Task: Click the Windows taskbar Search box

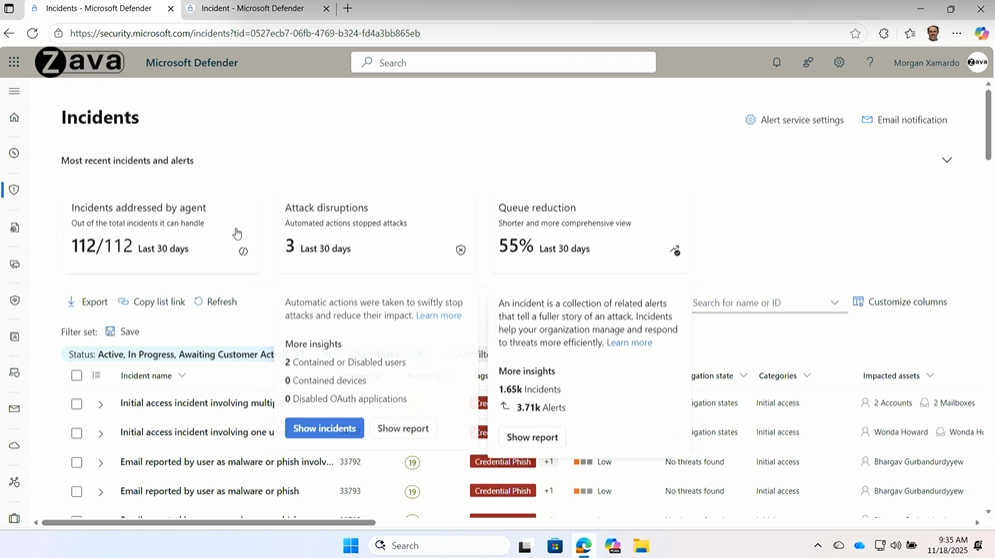Action: point(439,545)
